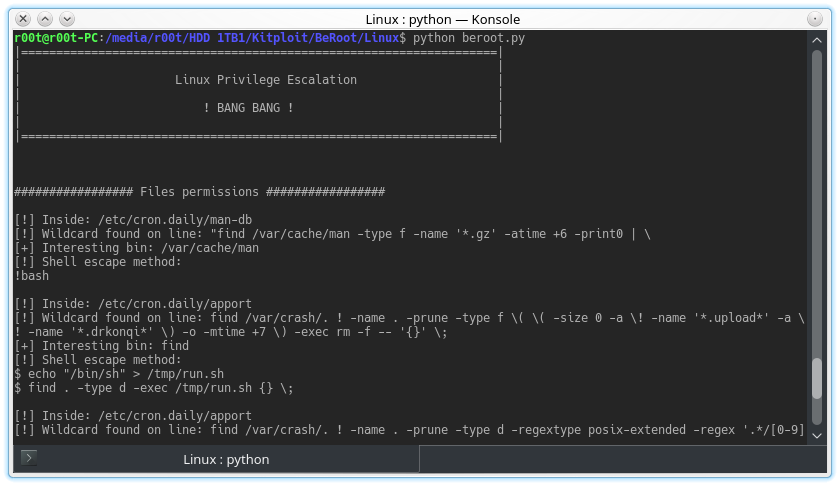The height and width of the screenshot is (486, 840).
Task: Click the 'Interesting bin: find' line
Action: pos(102,346)
